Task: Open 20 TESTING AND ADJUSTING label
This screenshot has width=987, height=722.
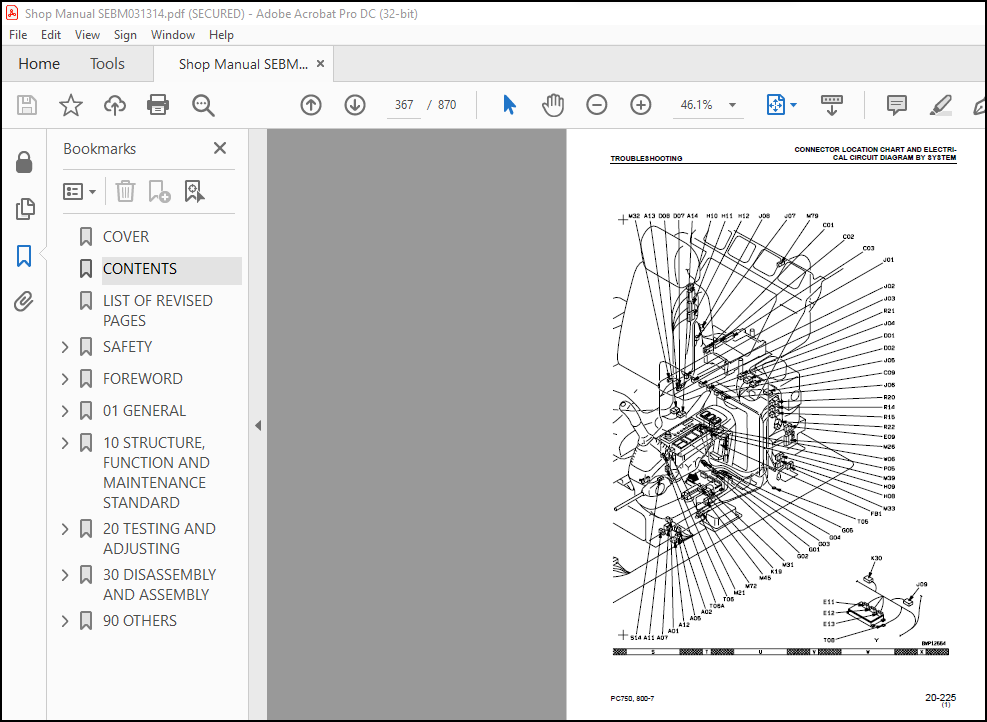Action: 159,539
